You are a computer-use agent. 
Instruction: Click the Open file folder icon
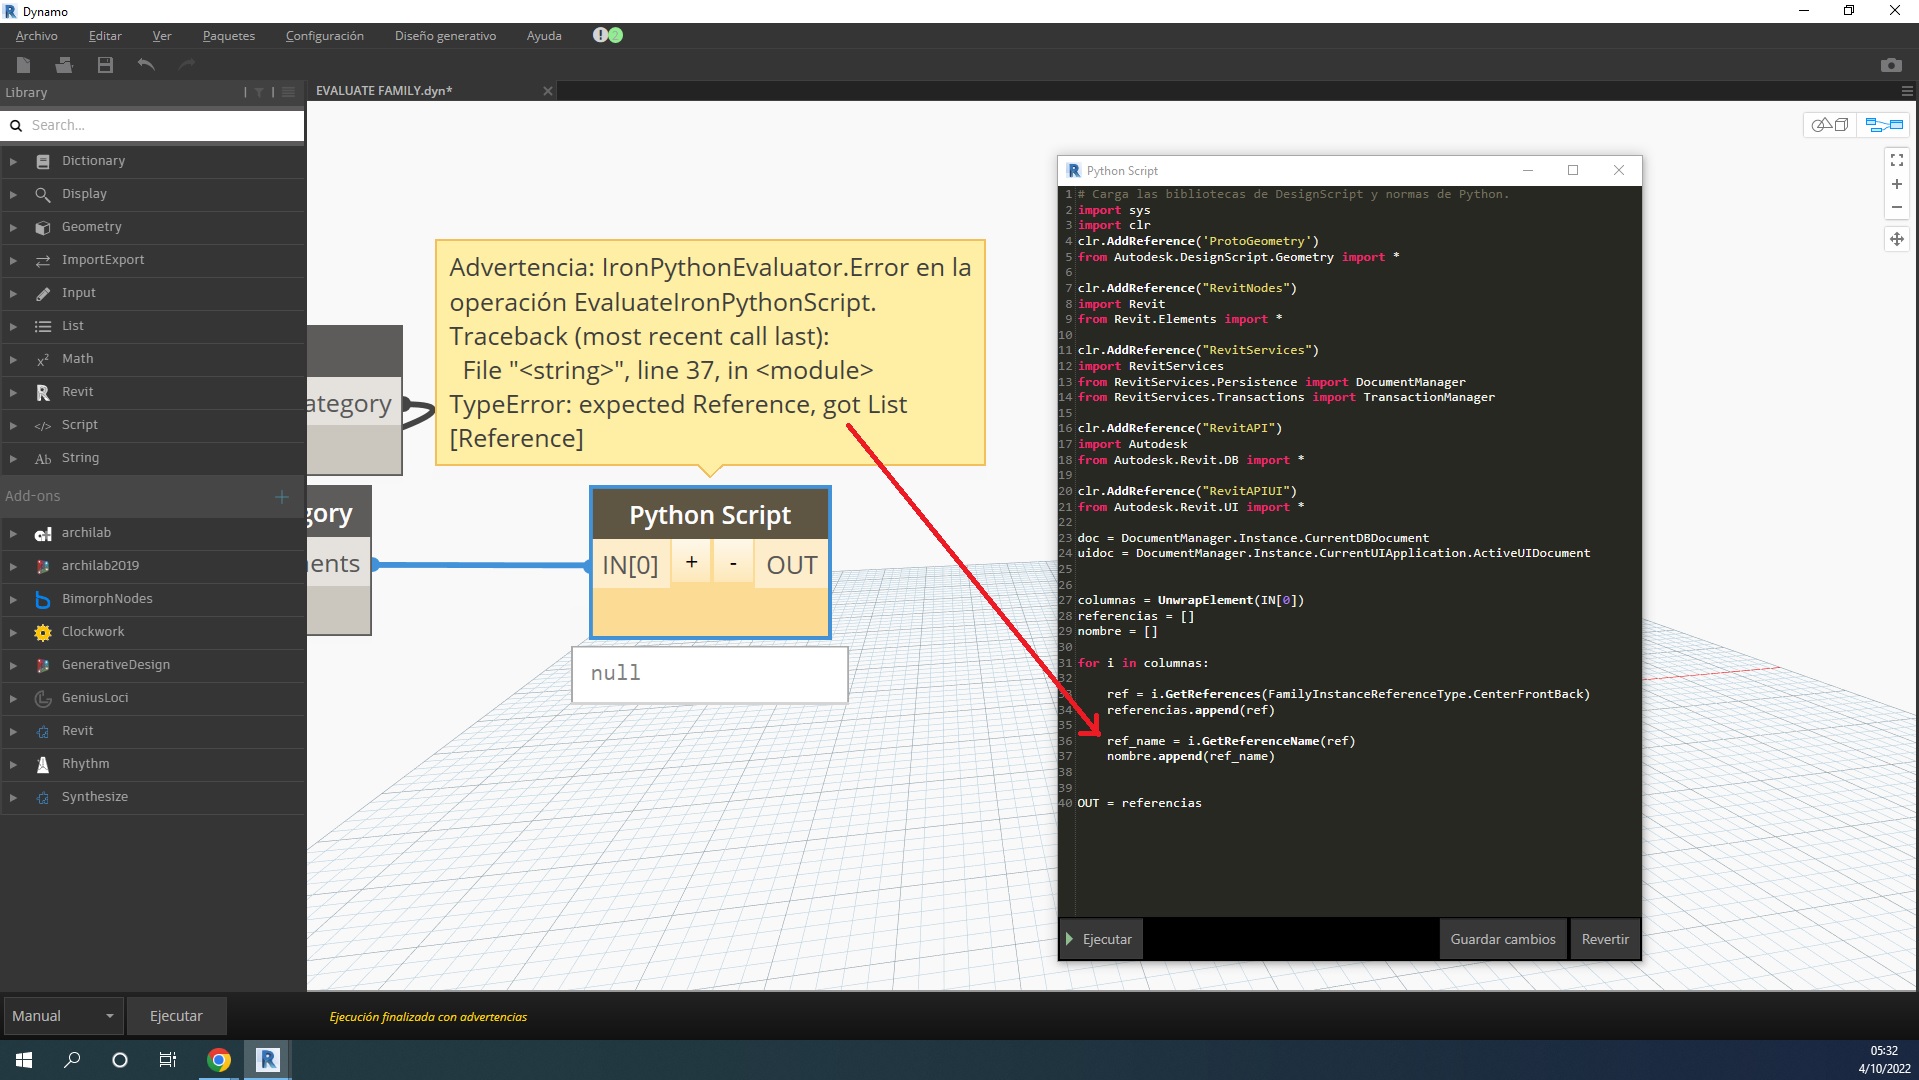click(64, 65)
